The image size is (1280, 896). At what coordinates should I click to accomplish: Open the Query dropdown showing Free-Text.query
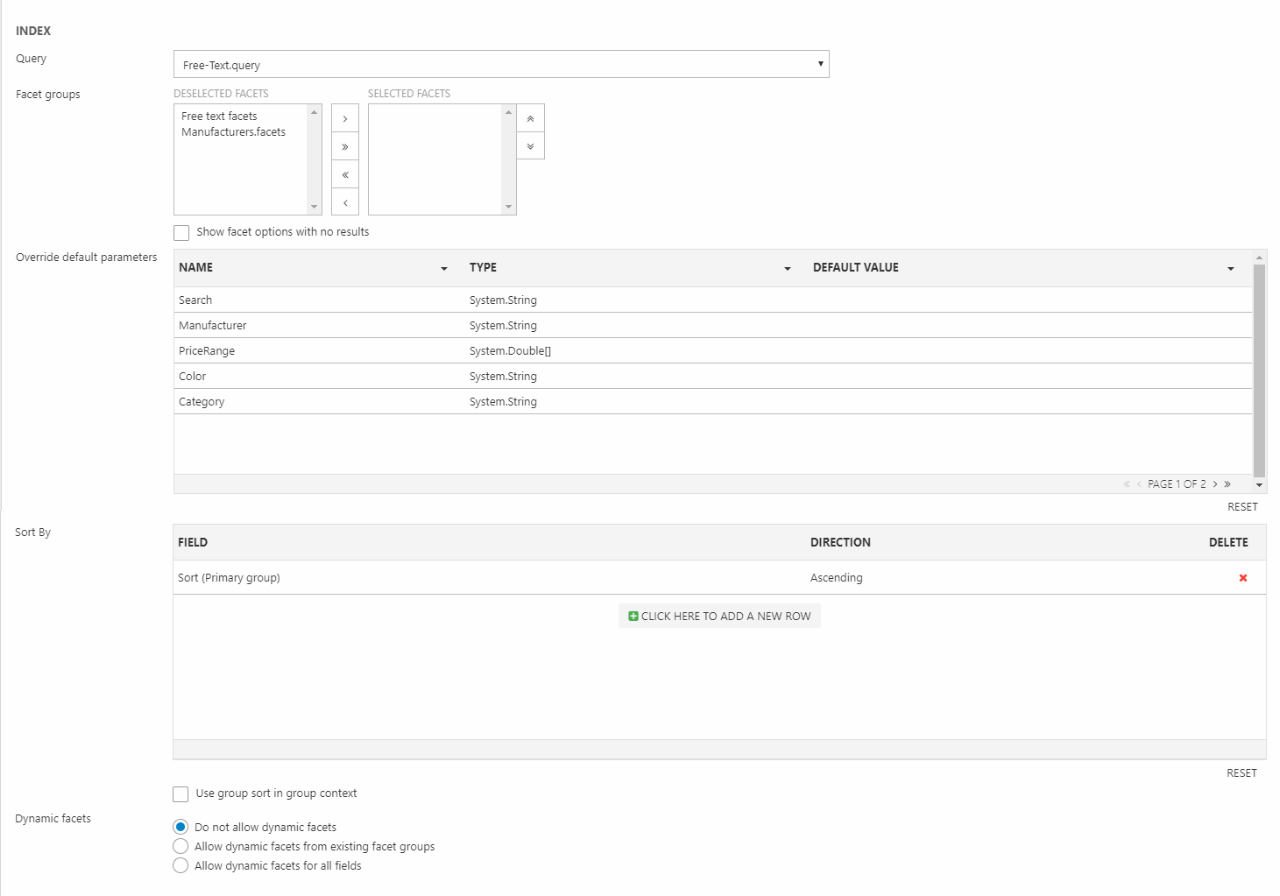[501, 65]
